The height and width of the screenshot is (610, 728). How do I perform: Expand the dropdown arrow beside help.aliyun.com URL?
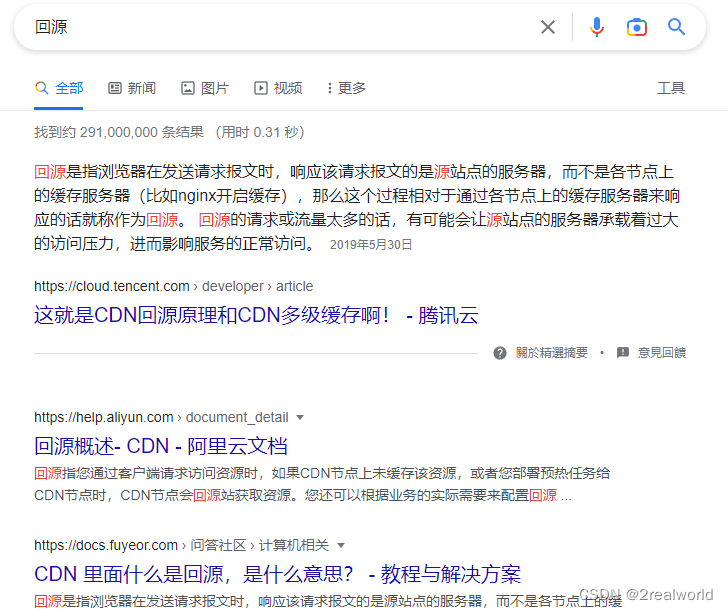pos(300,417)
